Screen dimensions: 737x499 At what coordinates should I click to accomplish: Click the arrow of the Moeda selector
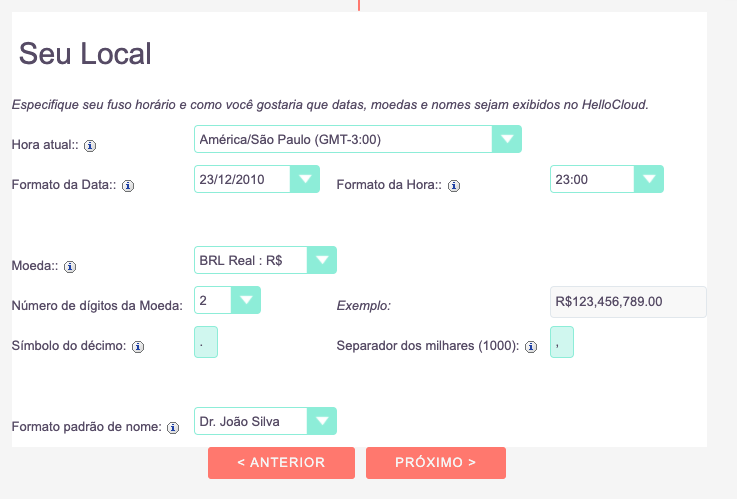322,260
